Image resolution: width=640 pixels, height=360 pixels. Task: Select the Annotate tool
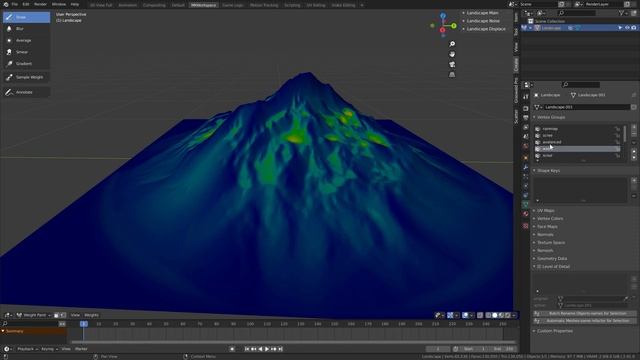tap(27, 92)
